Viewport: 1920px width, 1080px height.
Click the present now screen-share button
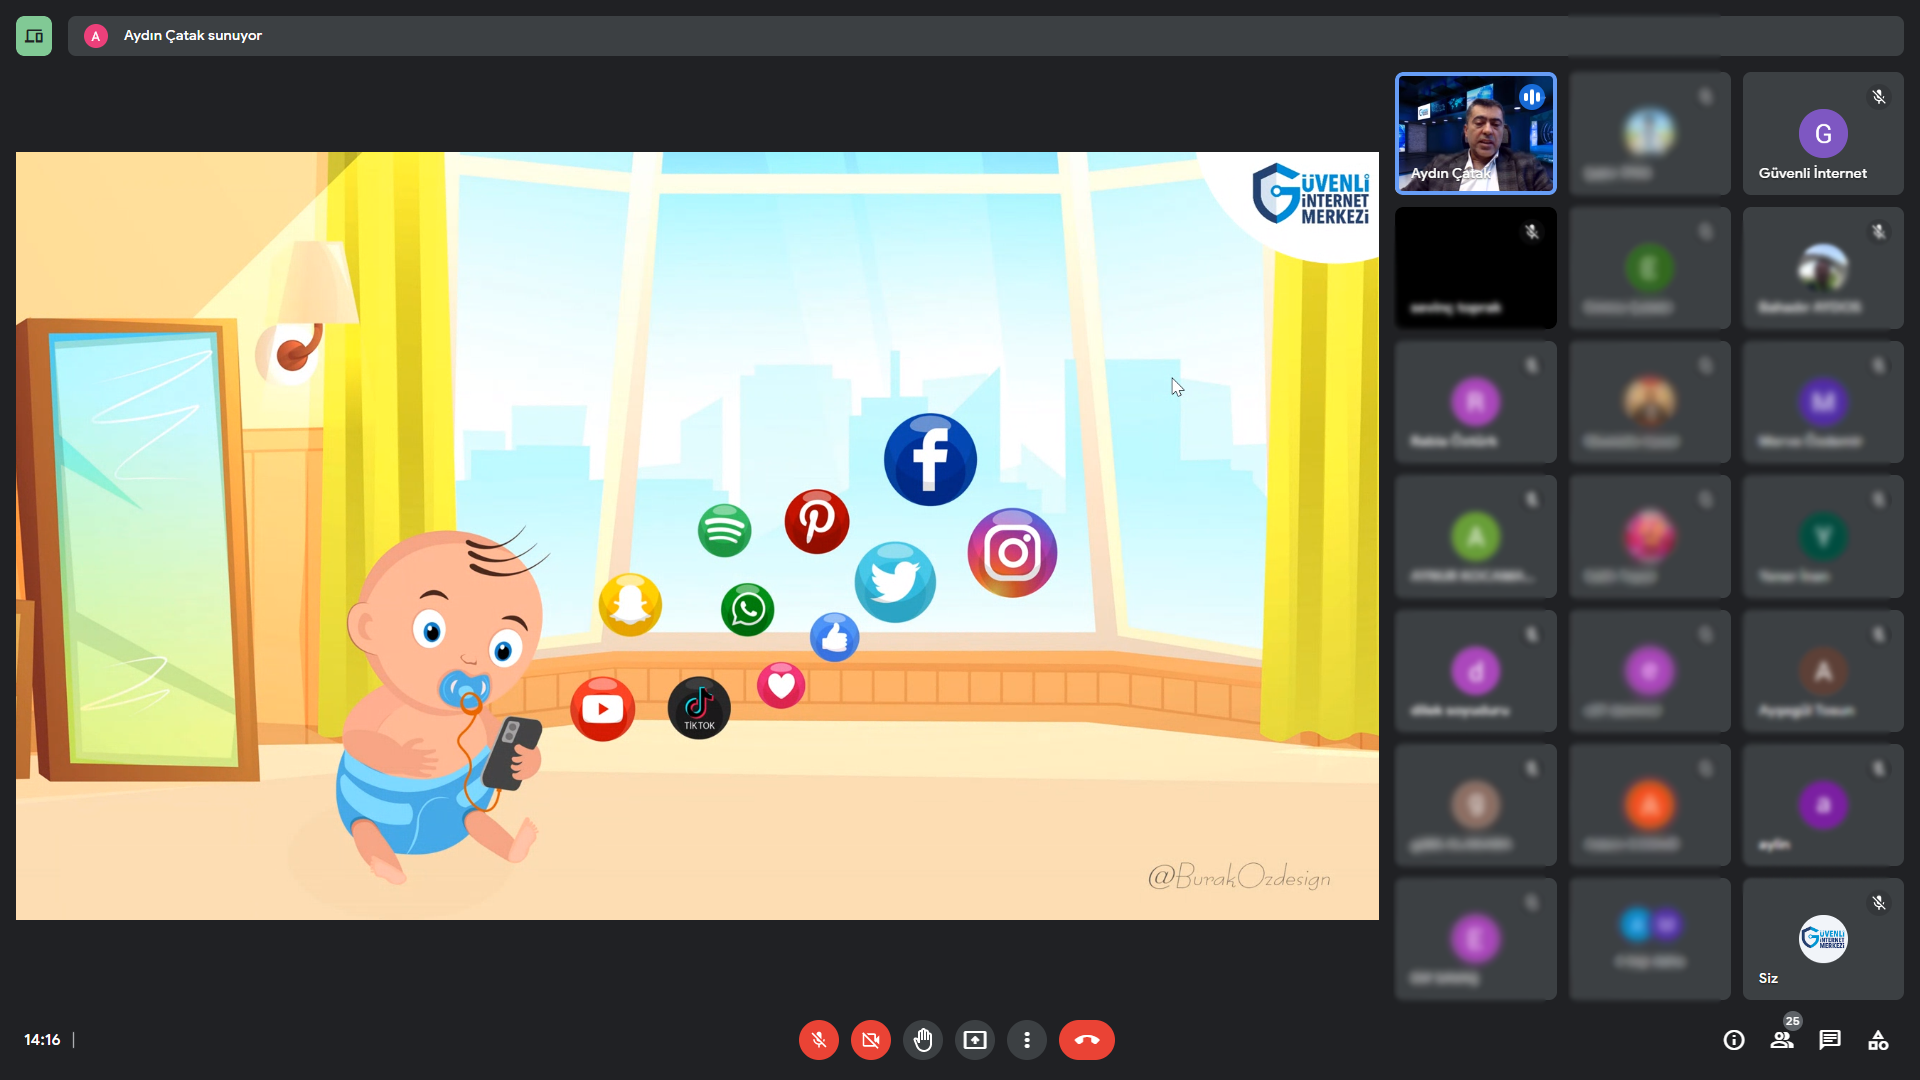(974, 1040)
